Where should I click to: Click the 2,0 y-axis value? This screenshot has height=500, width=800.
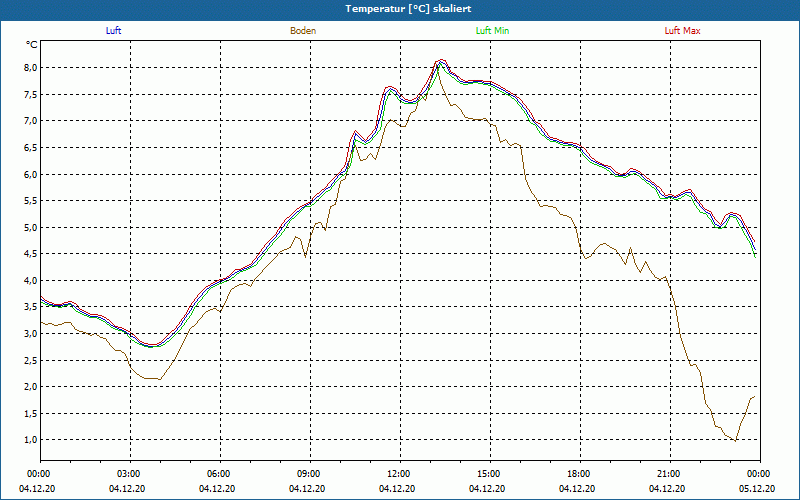31,387
